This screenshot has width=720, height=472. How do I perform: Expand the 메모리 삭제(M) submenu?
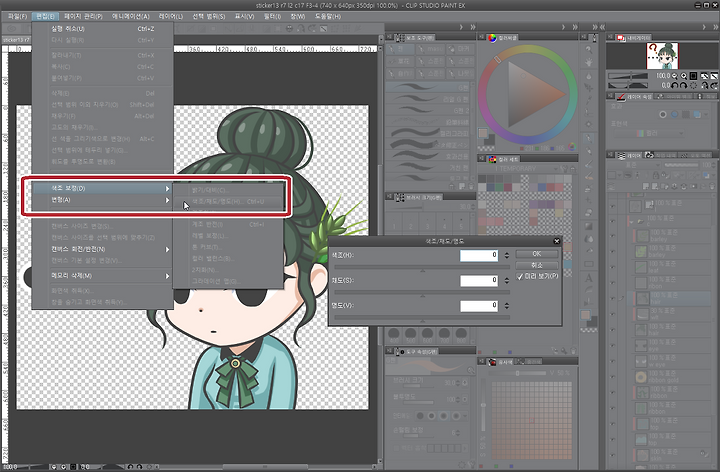tap(103, 276)
